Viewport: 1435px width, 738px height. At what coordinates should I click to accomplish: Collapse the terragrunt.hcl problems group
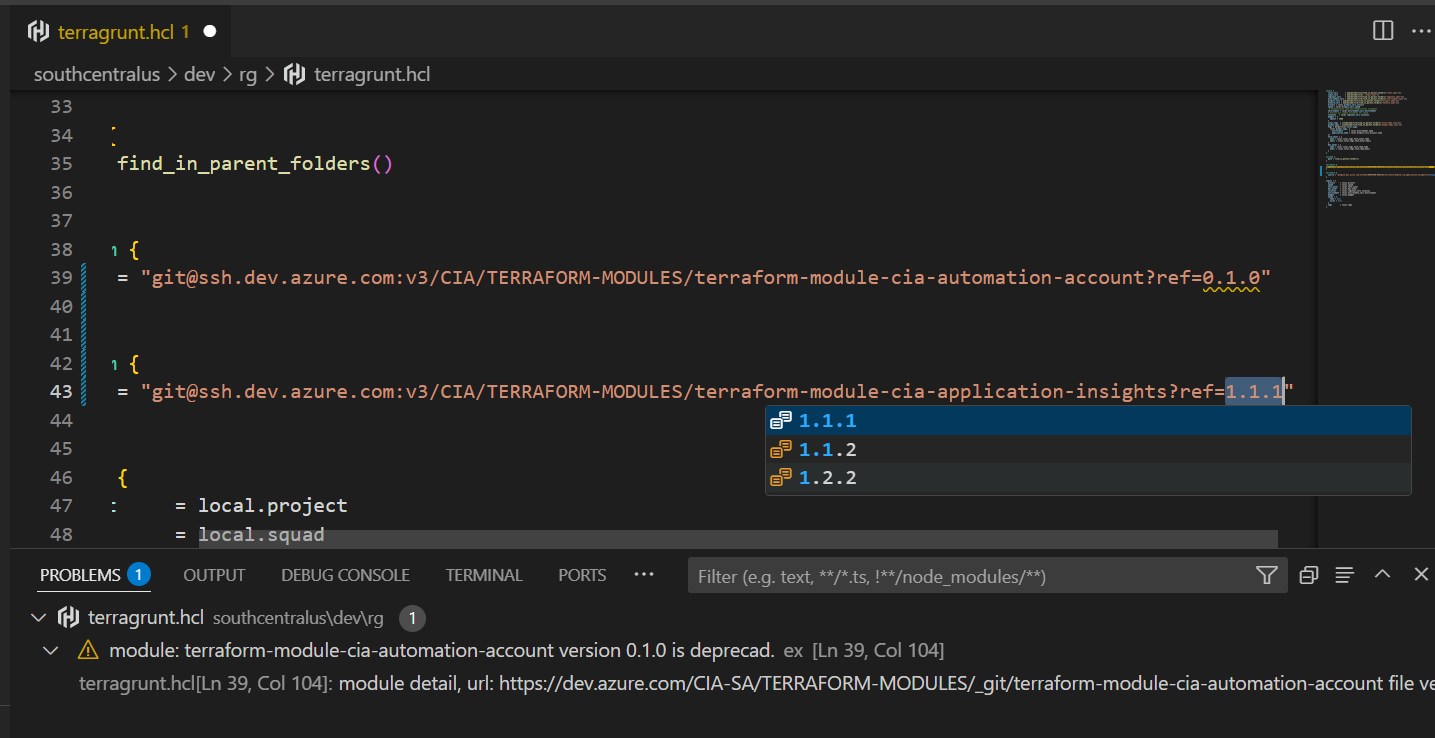(39, 617)
